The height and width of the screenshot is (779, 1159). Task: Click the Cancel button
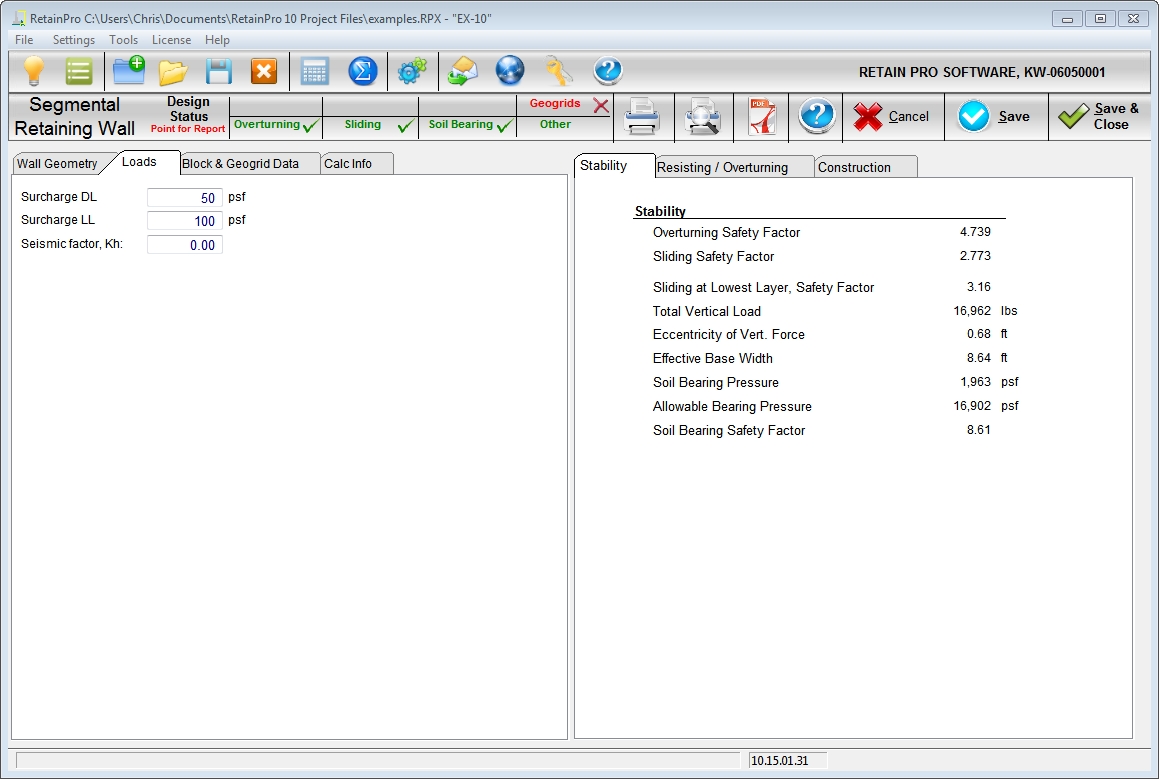click(x=892, y=117)
